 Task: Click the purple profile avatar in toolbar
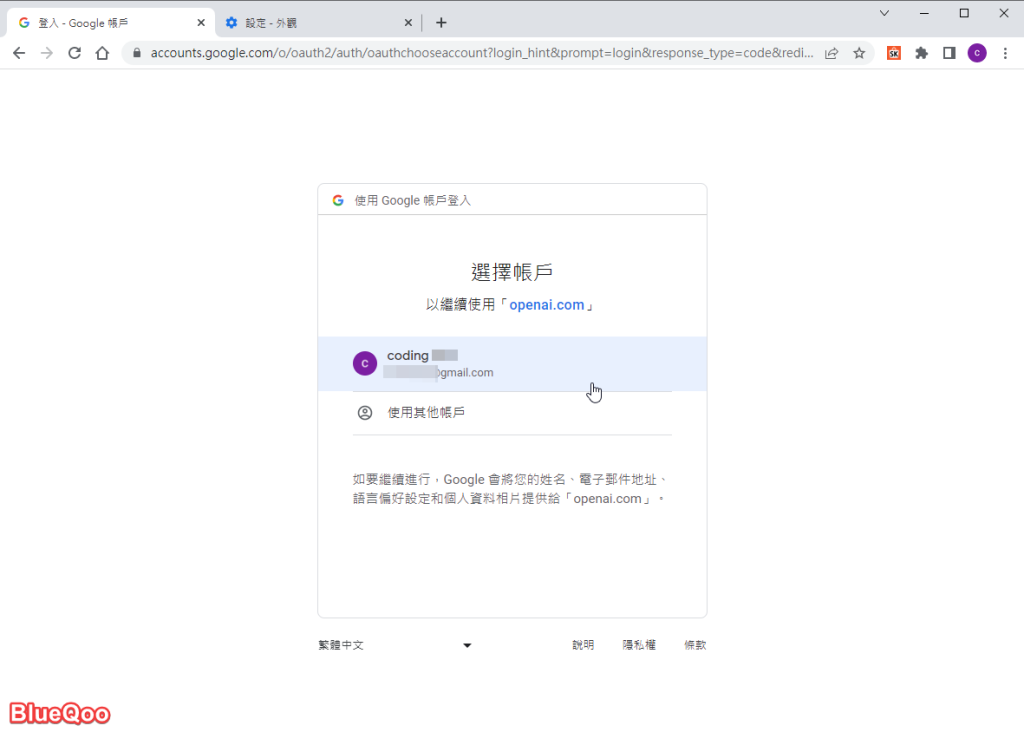coord(977,53)
